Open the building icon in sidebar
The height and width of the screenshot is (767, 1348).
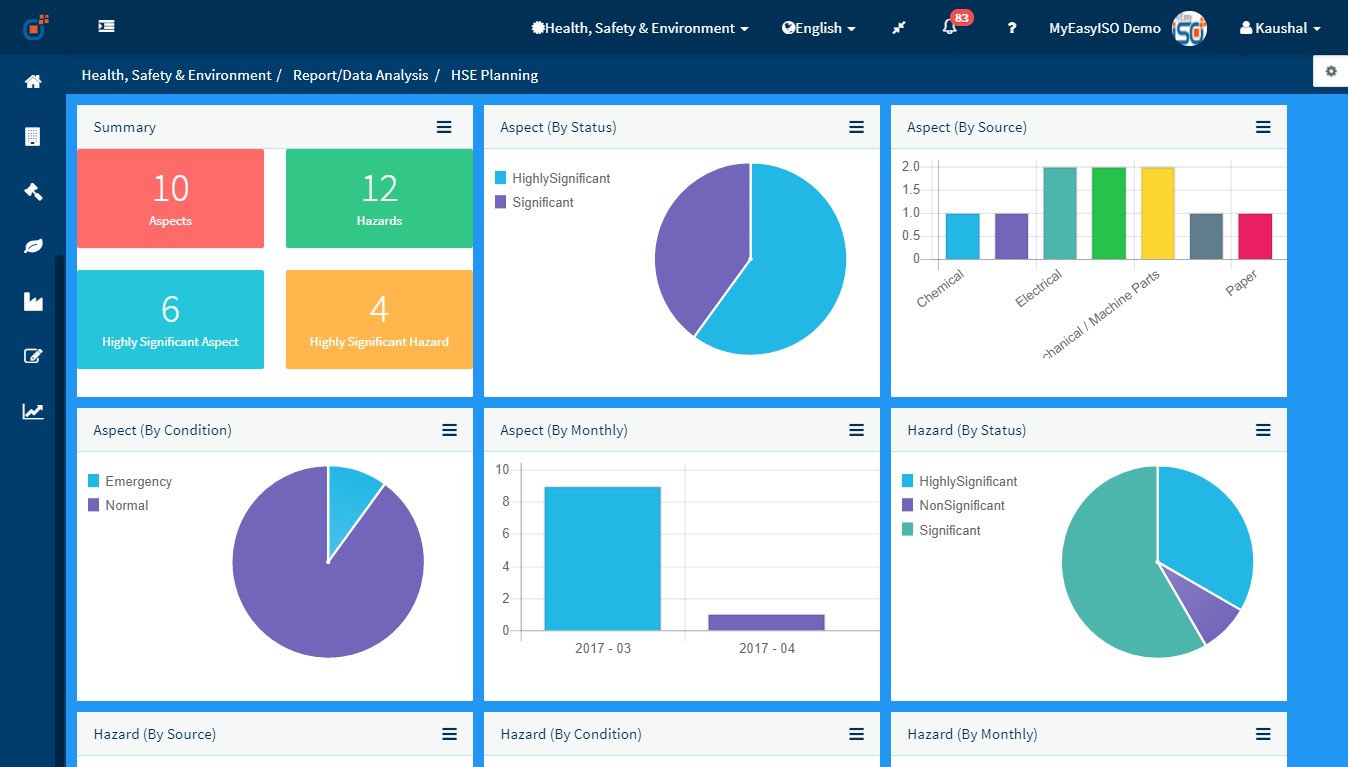coord(33,137)
